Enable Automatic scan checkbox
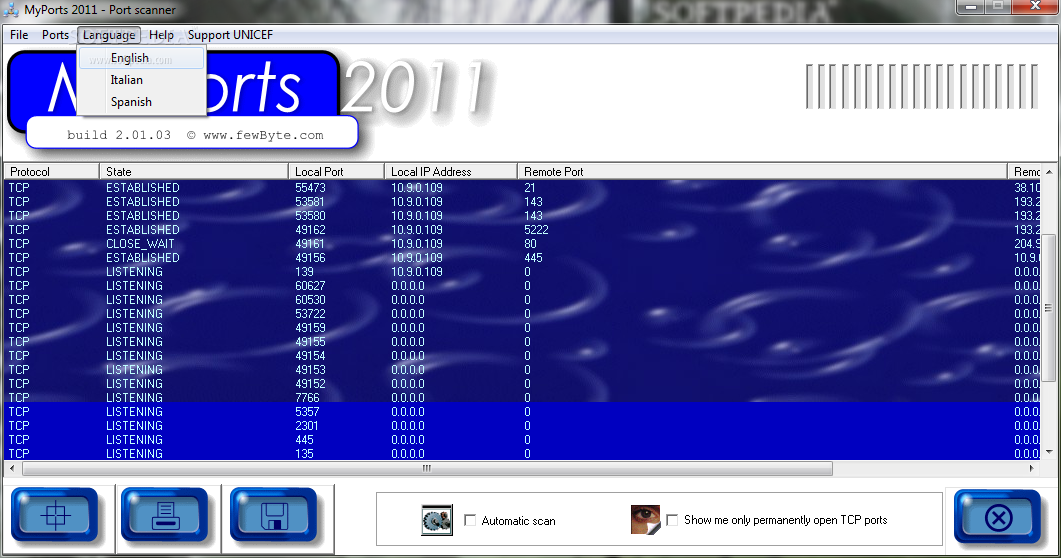The width and height of the screenshot is (1061, 558). [470, 520]
